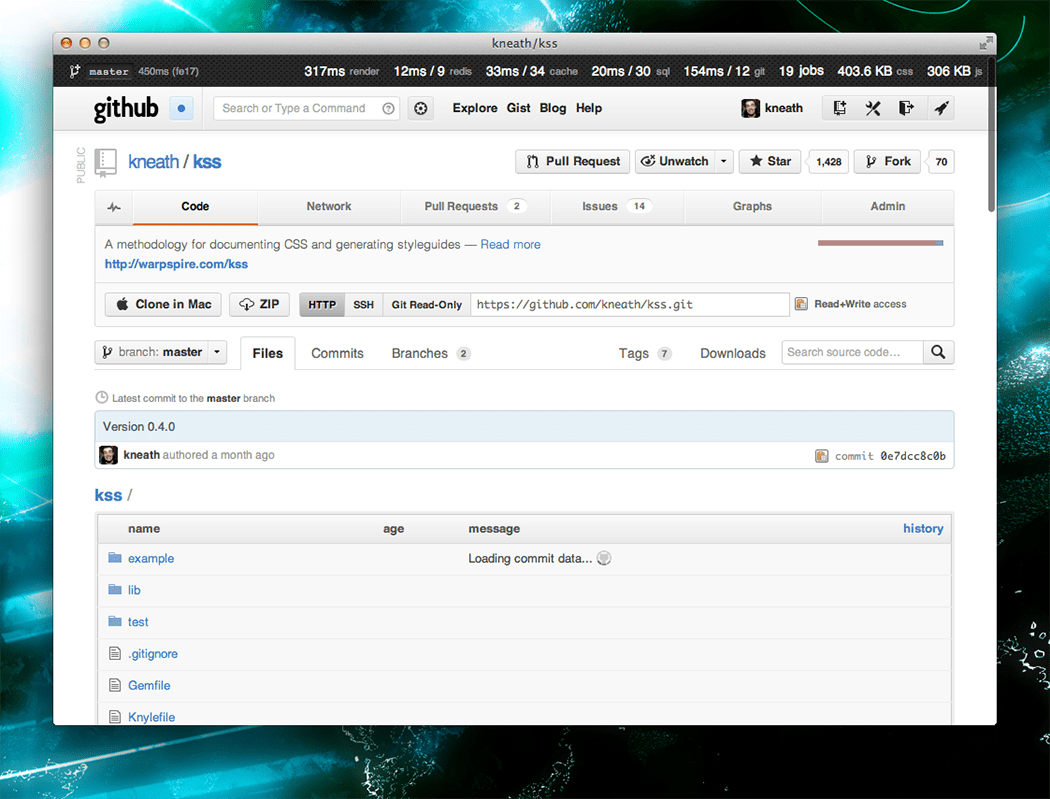
Task: Open the Commits tab
Action: [x=337, y=353]
